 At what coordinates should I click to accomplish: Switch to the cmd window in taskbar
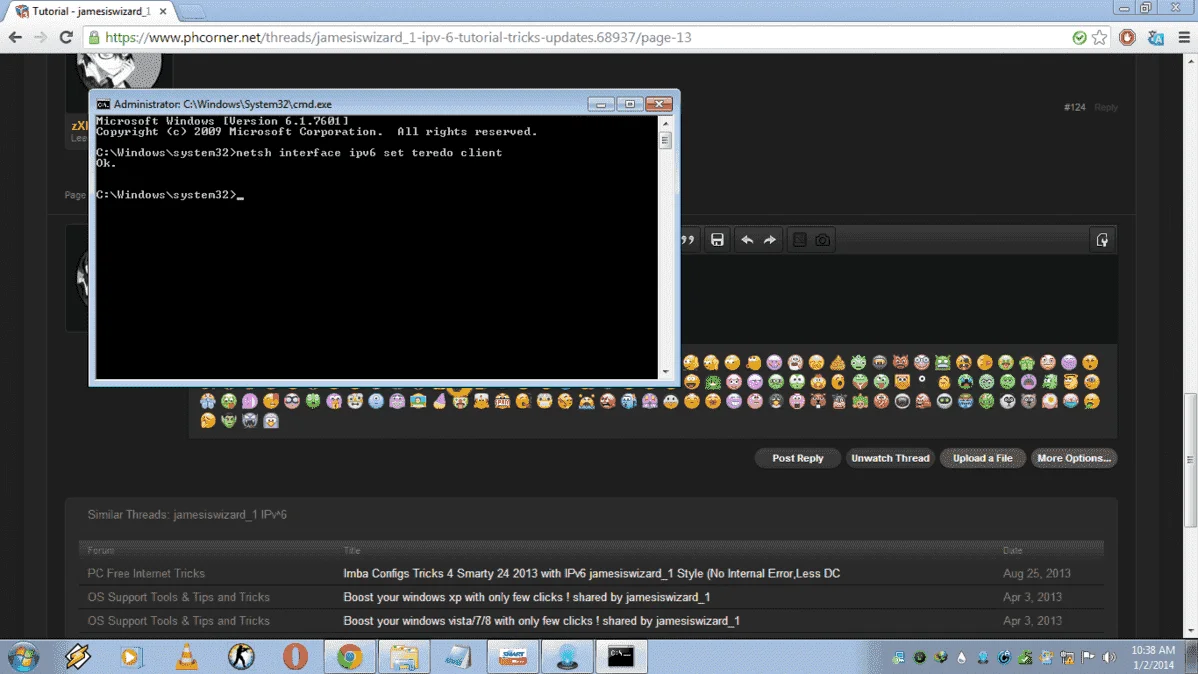620,656
